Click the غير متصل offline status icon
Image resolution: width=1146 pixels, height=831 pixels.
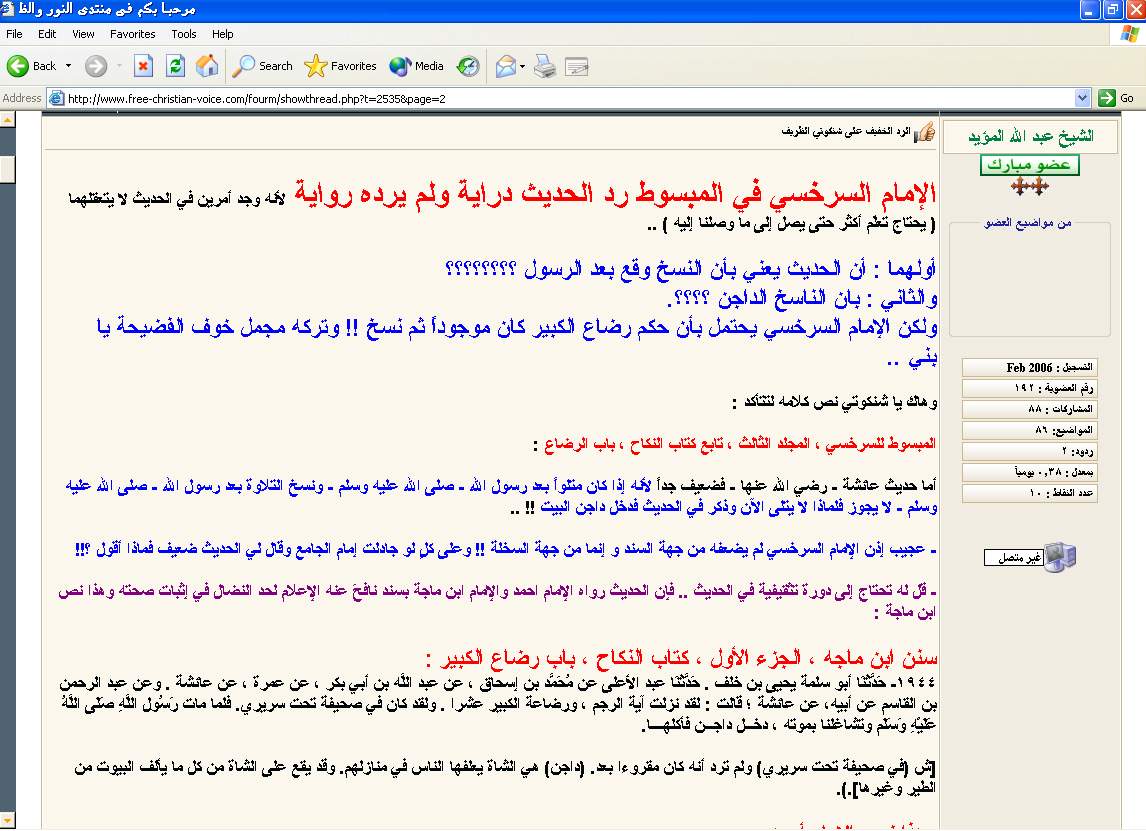coord(1030,558)
